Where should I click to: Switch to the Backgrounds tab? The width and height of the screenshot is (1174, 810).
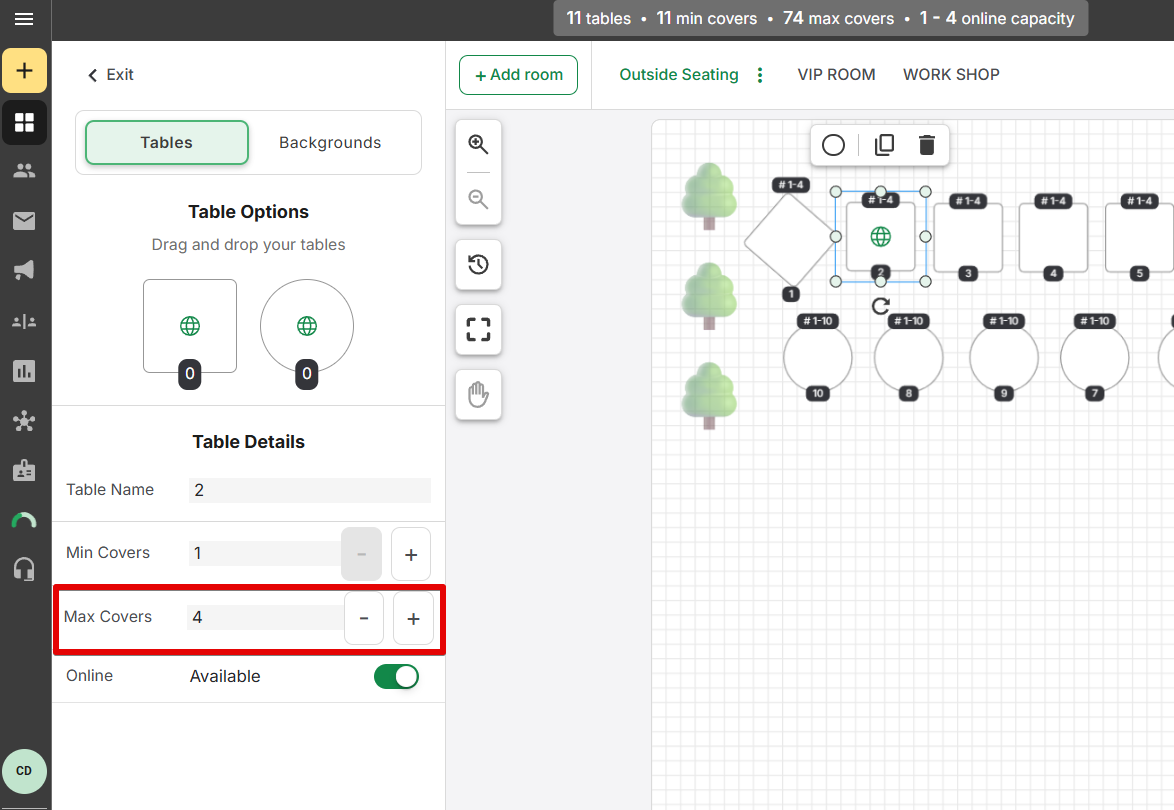[330, 143]
